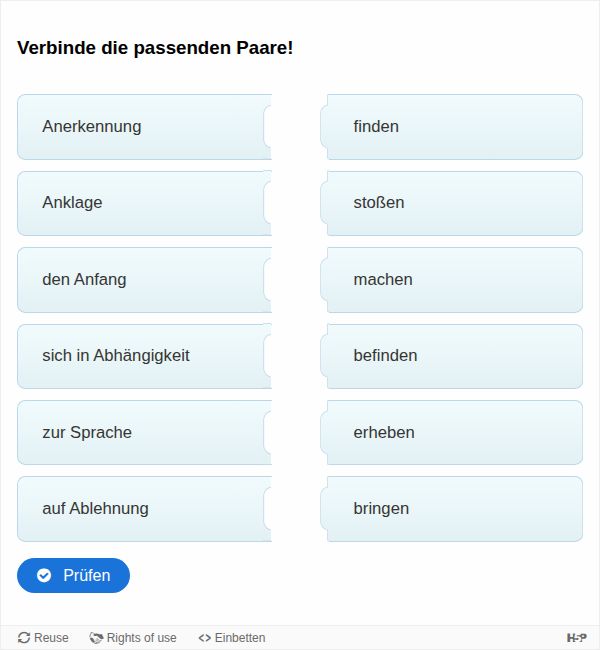Choose the erheben answer card

tap(454, 433)
